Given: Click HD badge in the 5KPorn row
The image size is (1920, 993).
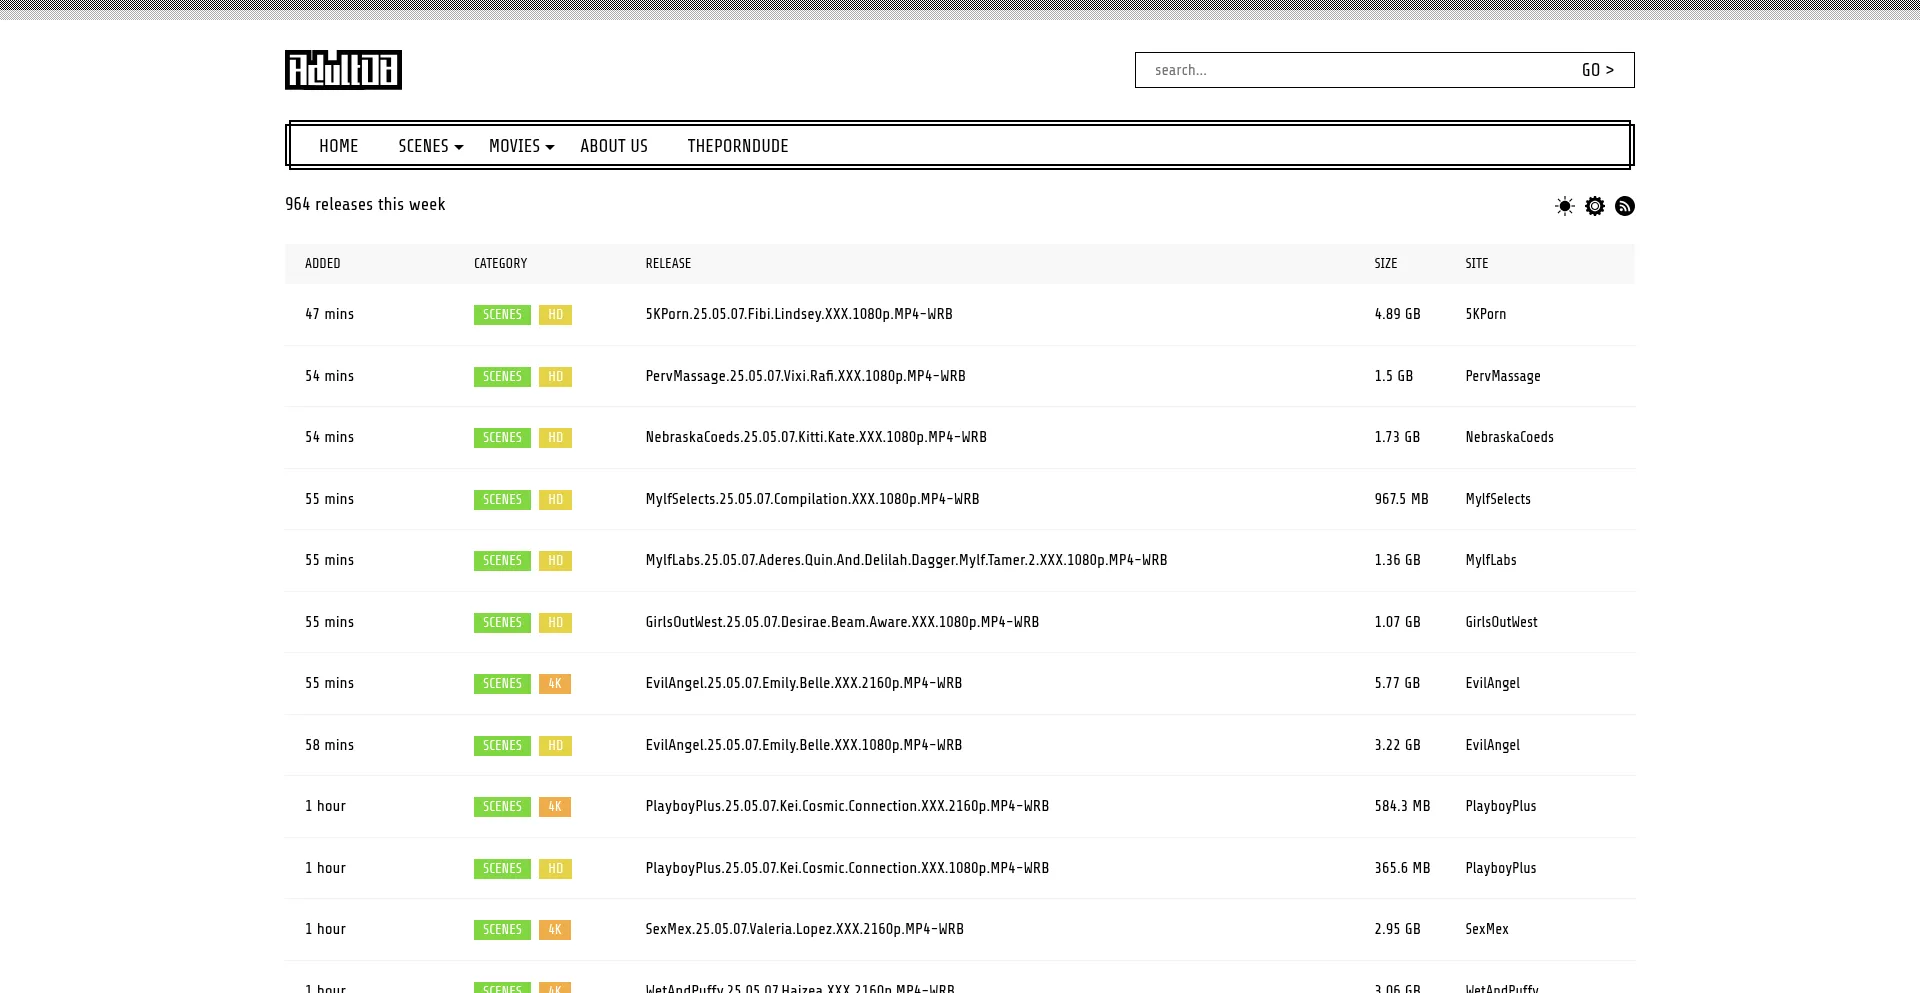Looking at the screenshot, I should [x=555, y=314].
